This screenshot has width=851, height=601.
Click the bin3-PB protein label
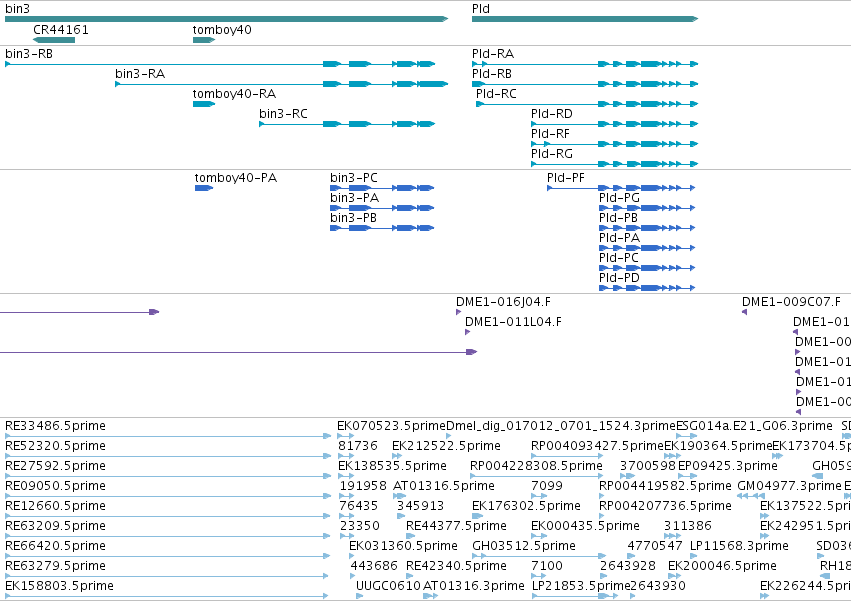[353, 218]
